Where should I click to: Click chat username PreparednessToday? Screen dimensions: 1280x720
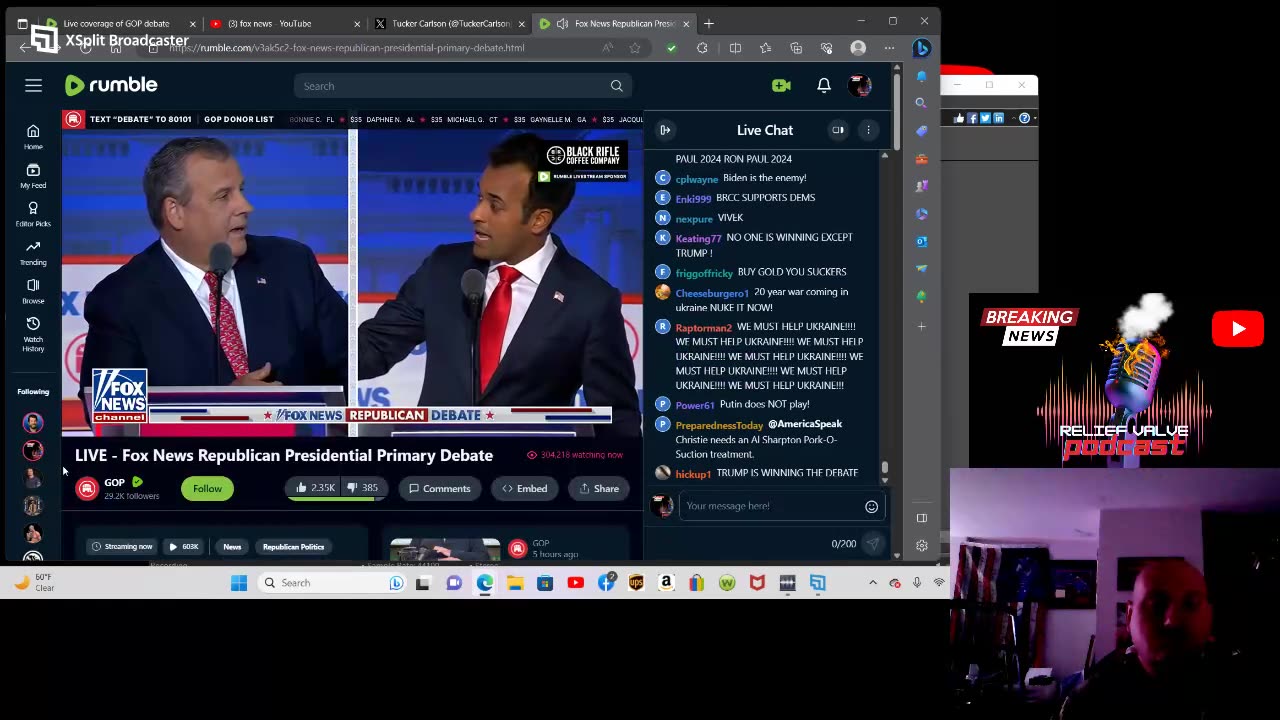719,425
